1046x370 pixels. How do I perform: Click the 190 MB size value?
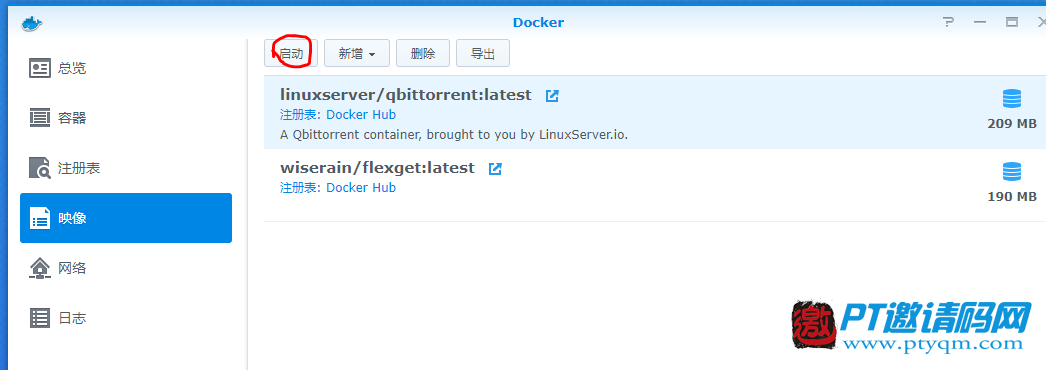[x=1012, y=197]
